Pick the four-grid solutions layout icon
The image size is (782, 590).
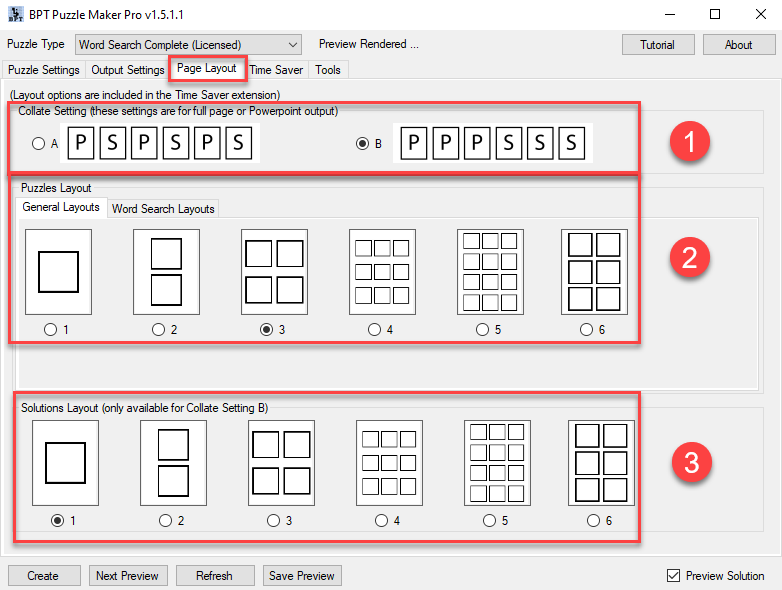pos(281,462)
